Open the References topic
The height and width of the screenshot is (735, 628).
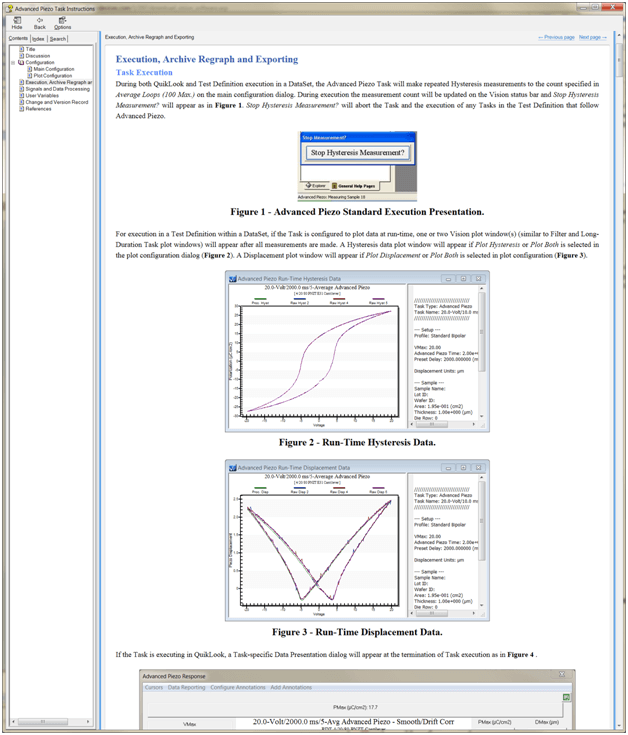click(38, 109)
